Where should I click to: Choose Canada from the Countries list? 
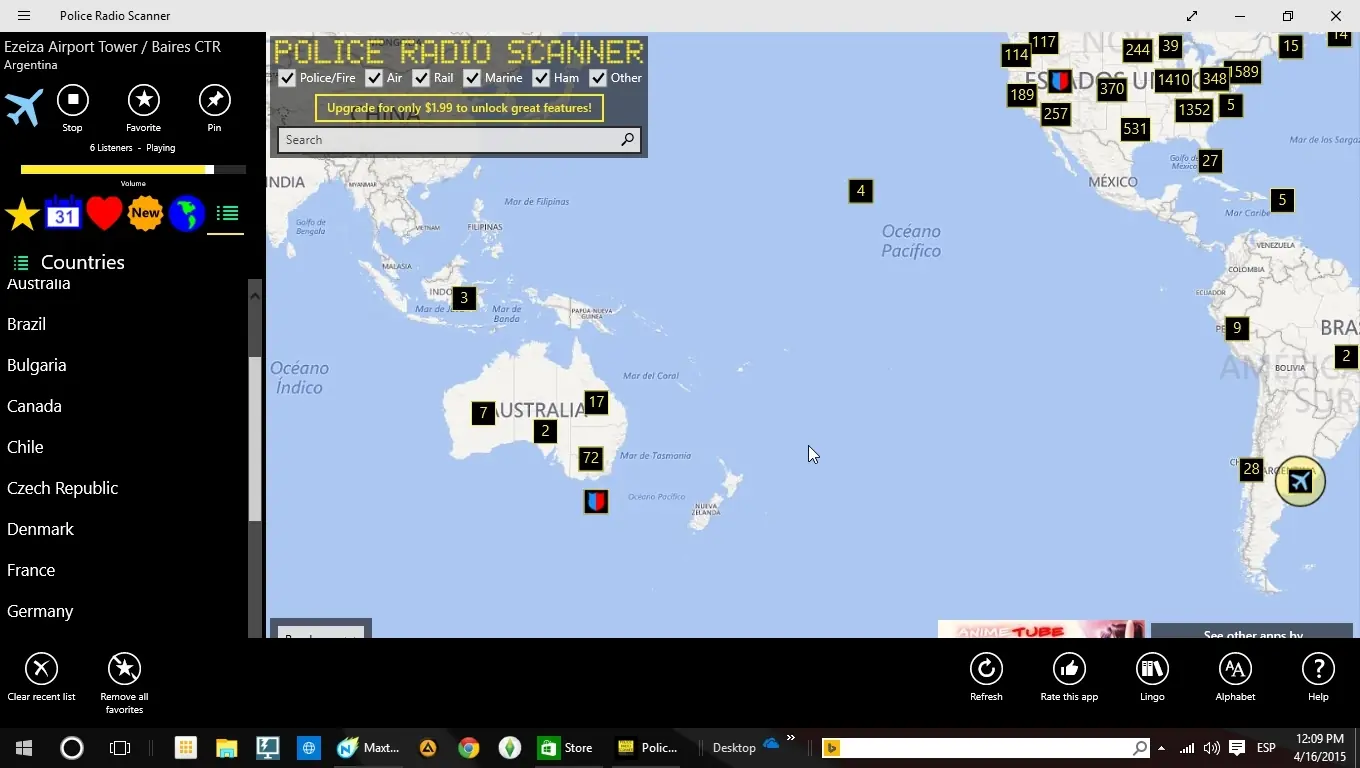point(124,406)
